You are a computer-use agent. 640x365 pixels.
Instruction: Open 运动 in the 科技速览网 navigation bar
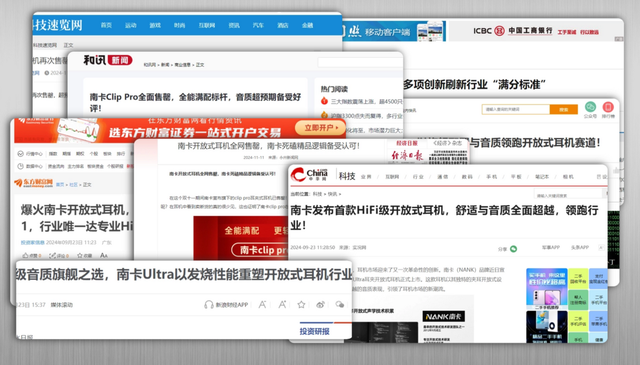(x=131, y=25)
